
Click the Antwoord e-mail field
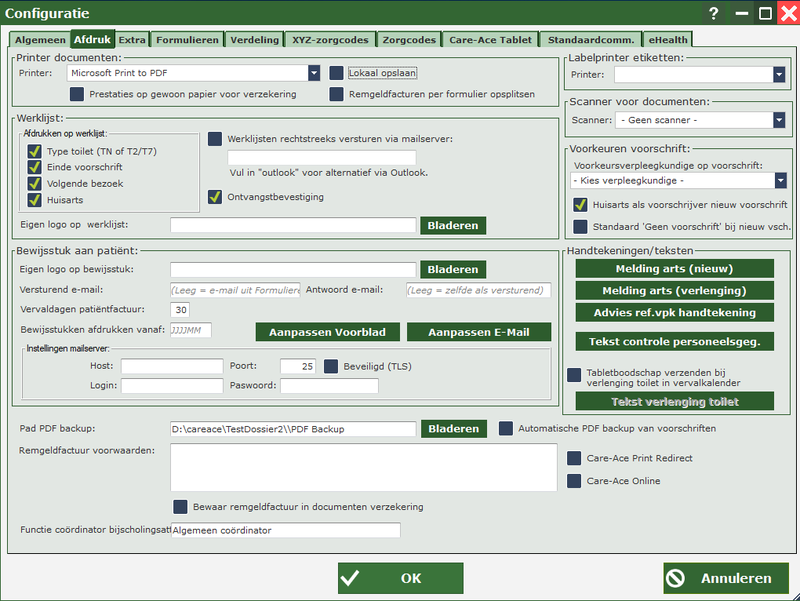click(x=479, y=290)
